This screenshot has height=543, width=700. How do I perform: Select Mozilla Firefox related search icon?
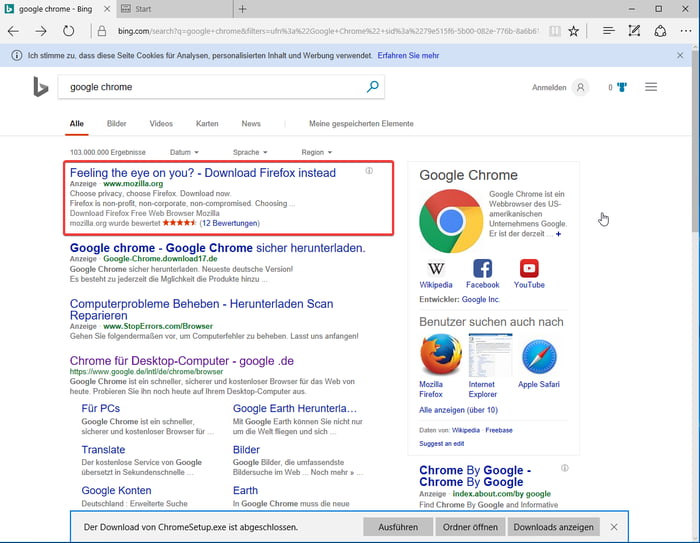click(441, 355)
